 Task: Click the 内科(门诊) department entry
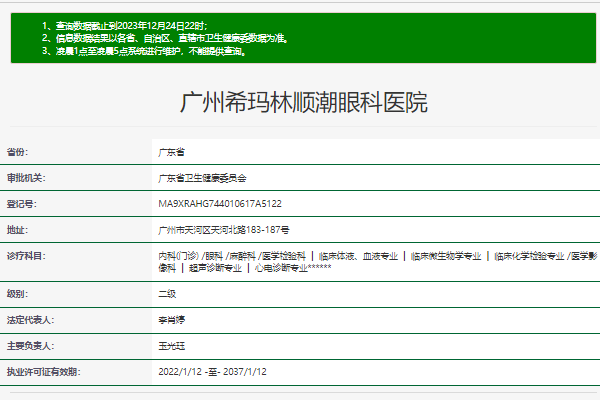tap(179, 256)
